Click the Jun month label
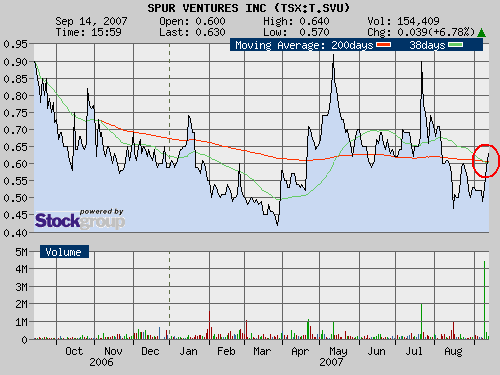This screenshot has width=500, height=375. point(376,351)
